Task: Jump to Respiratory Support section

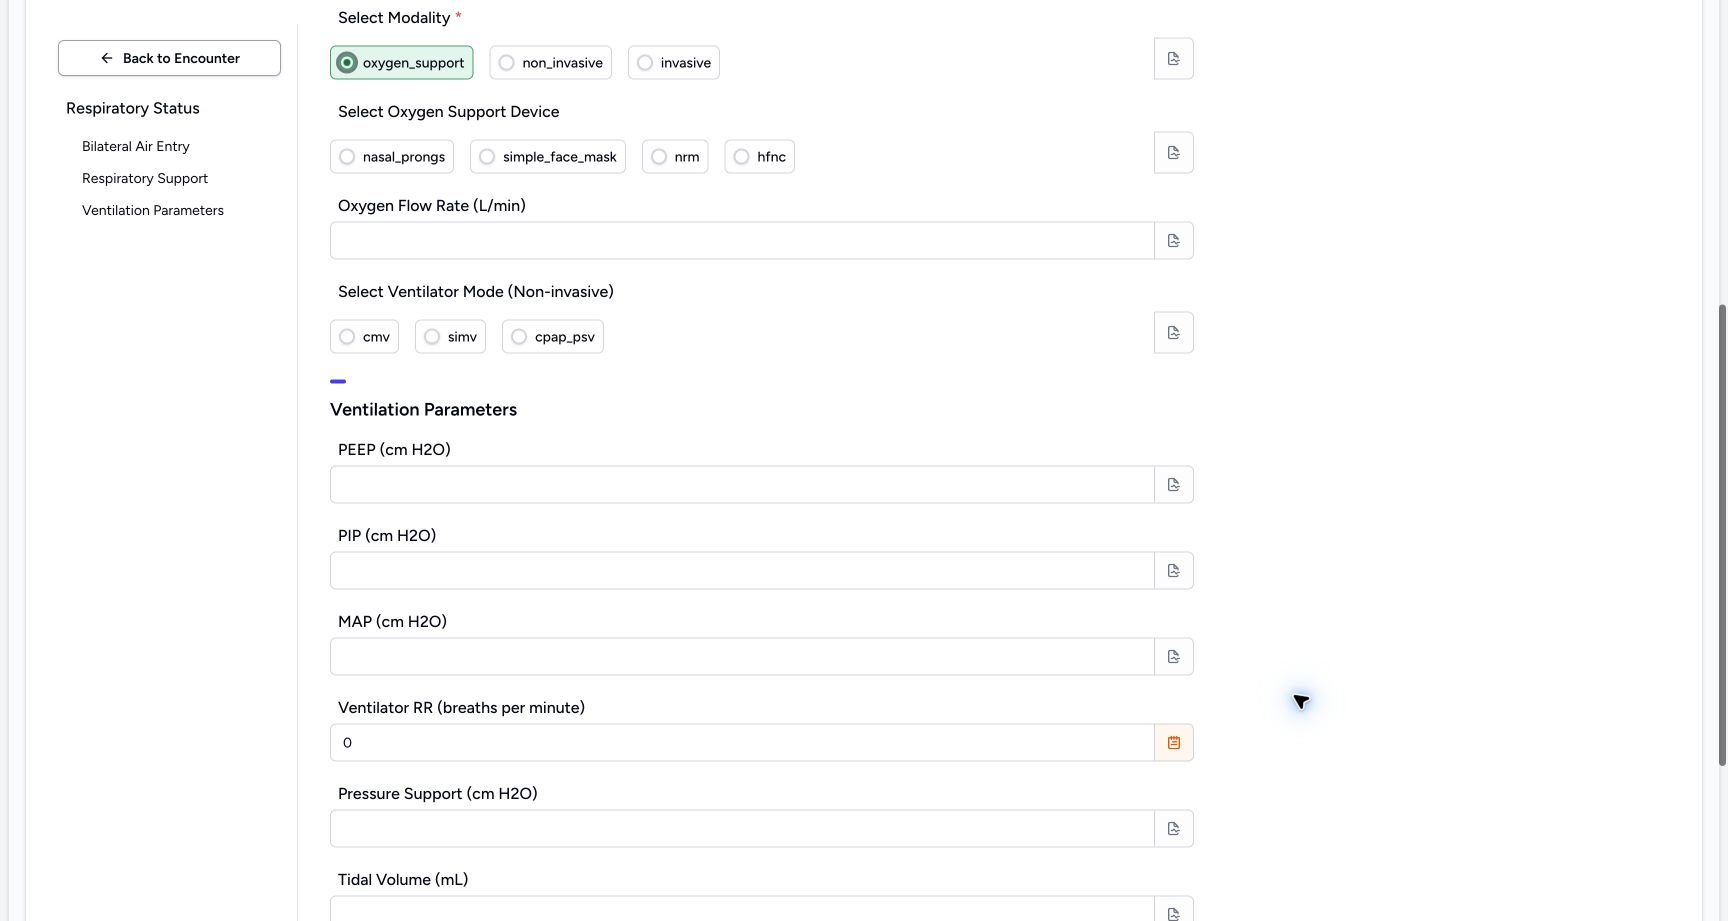Action: [145, 178]
